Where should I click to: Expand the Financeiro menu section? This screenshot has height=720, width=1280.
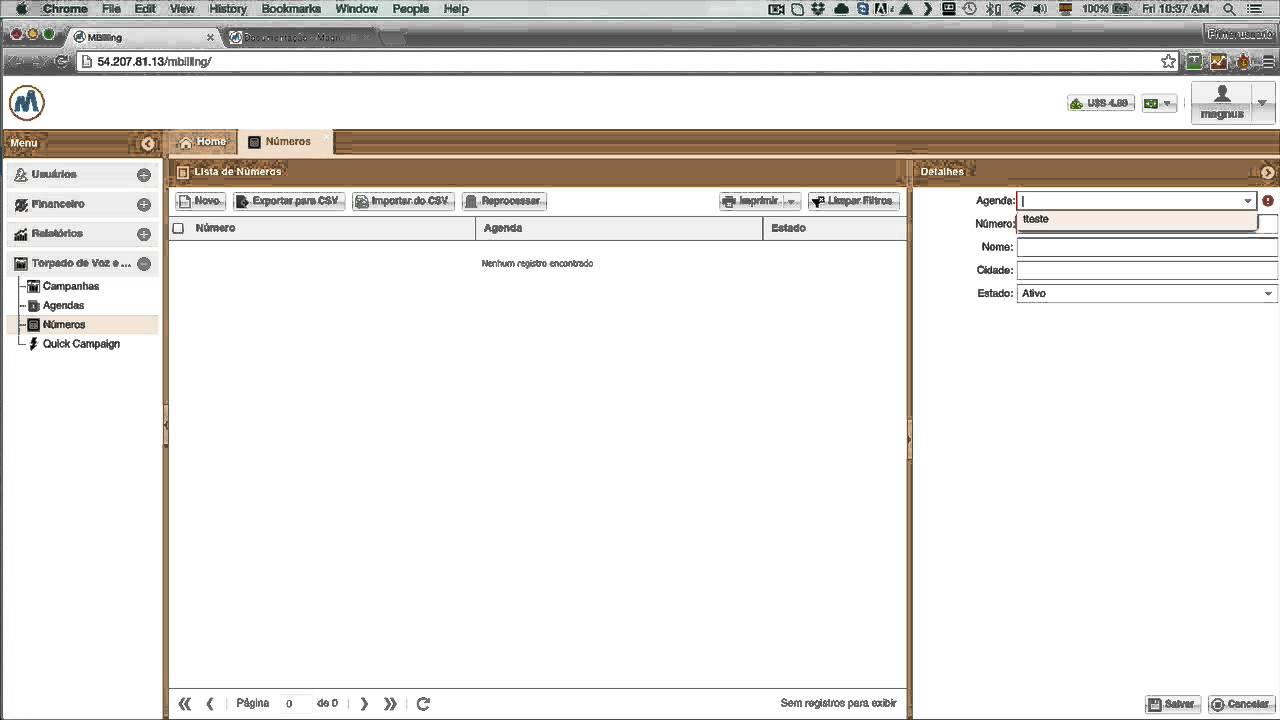click(x=144, y=205)
